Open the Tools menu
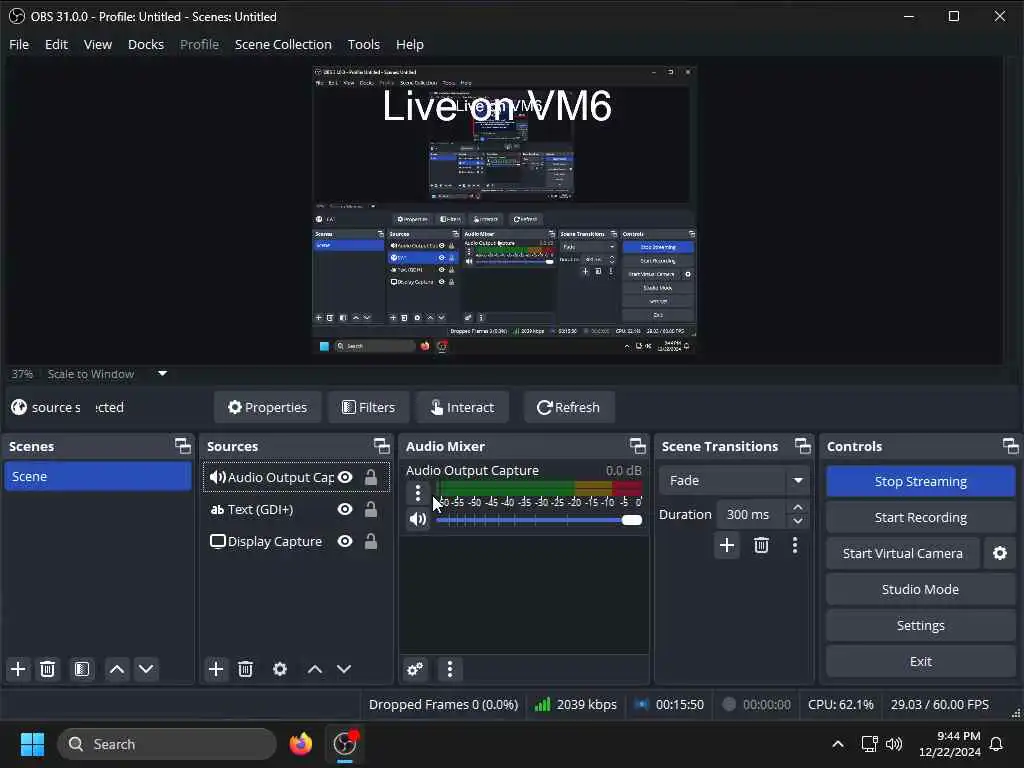The width and height of the screenshot is (1024, 768). (x=364, y=44)
